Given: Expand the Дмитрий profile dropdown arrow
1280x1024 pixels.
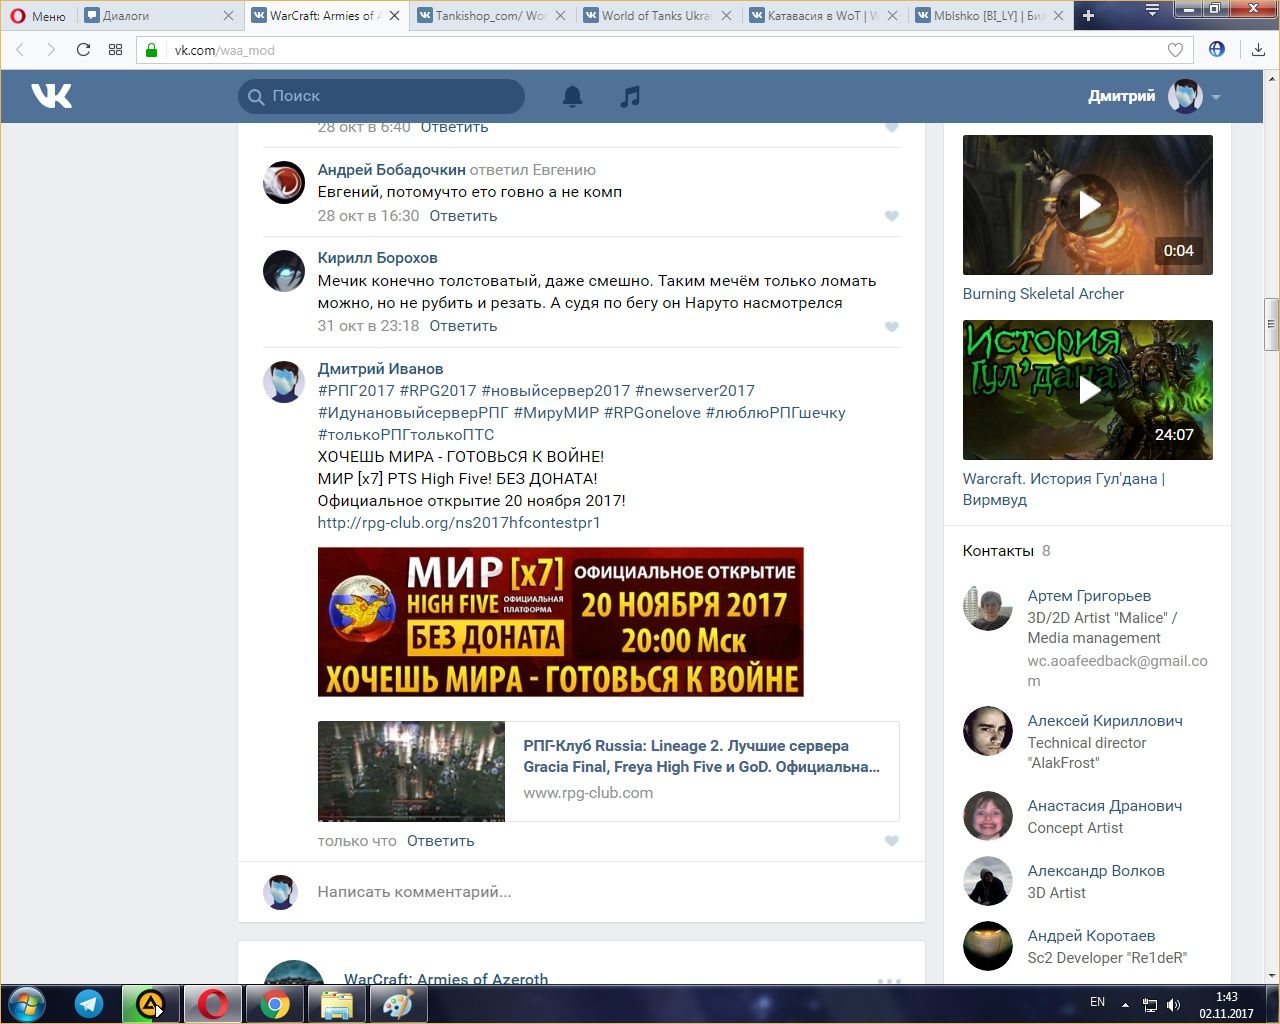Looking at the screenshot, I should (x=1216, y=97).
